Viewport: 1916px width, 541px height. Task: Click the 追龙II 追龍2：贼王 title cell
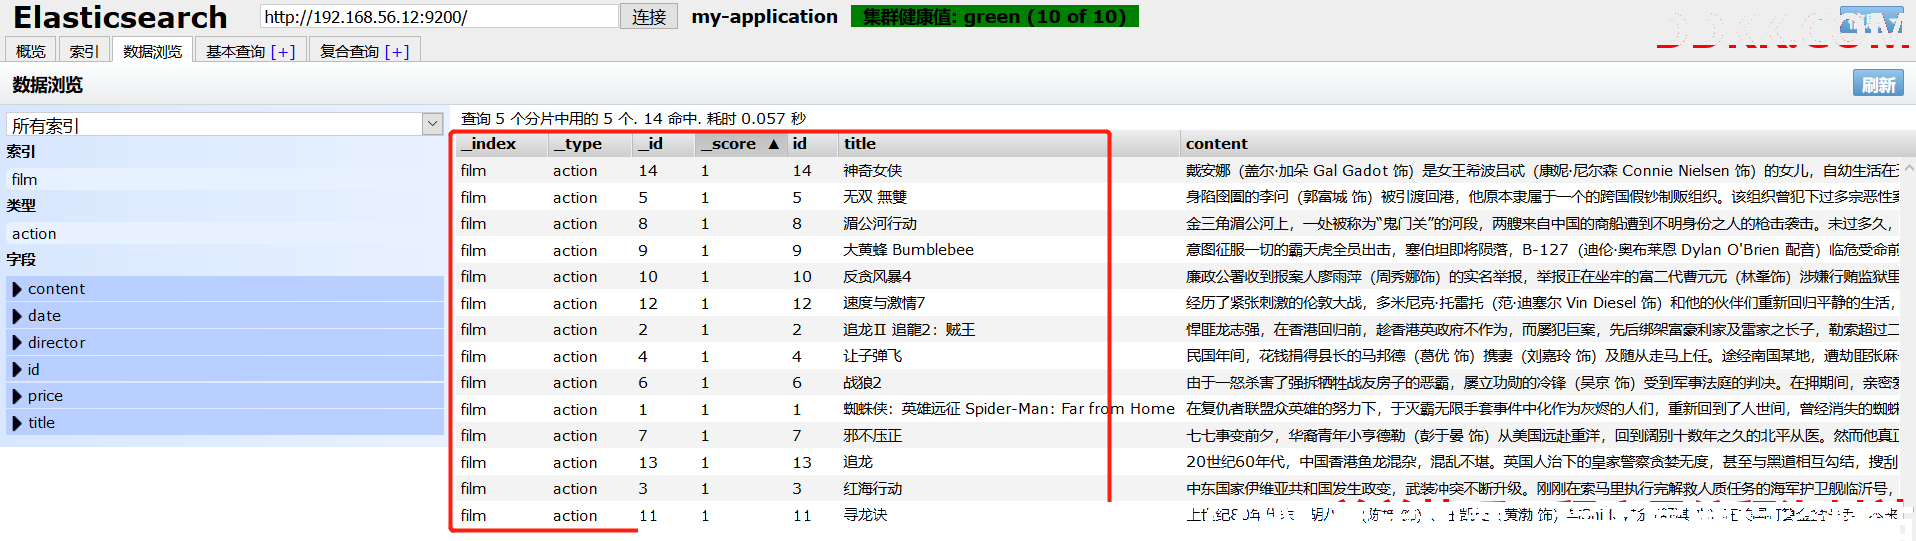tap(908, 329)
